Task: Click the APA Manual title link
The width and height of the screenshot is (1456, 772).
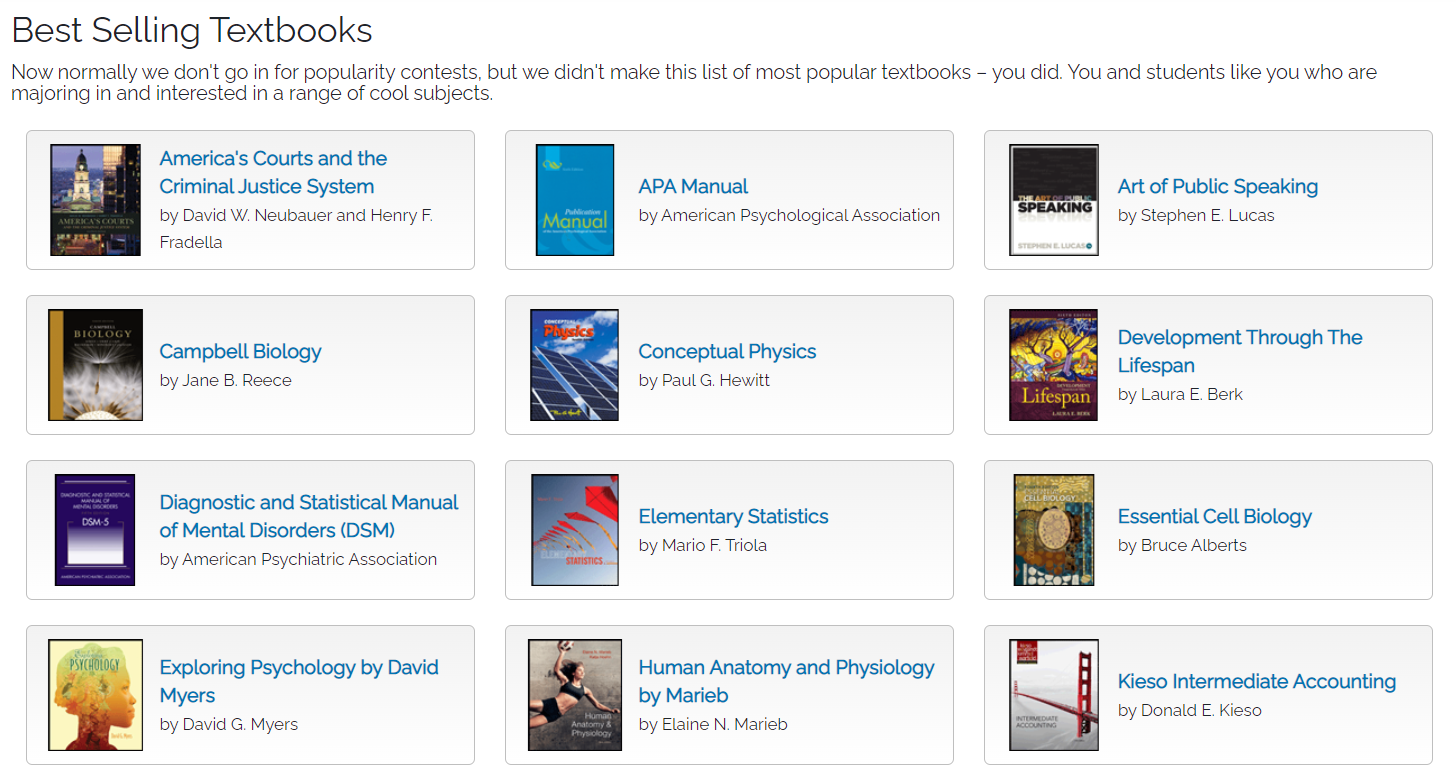Action: (x=693, y=186)
